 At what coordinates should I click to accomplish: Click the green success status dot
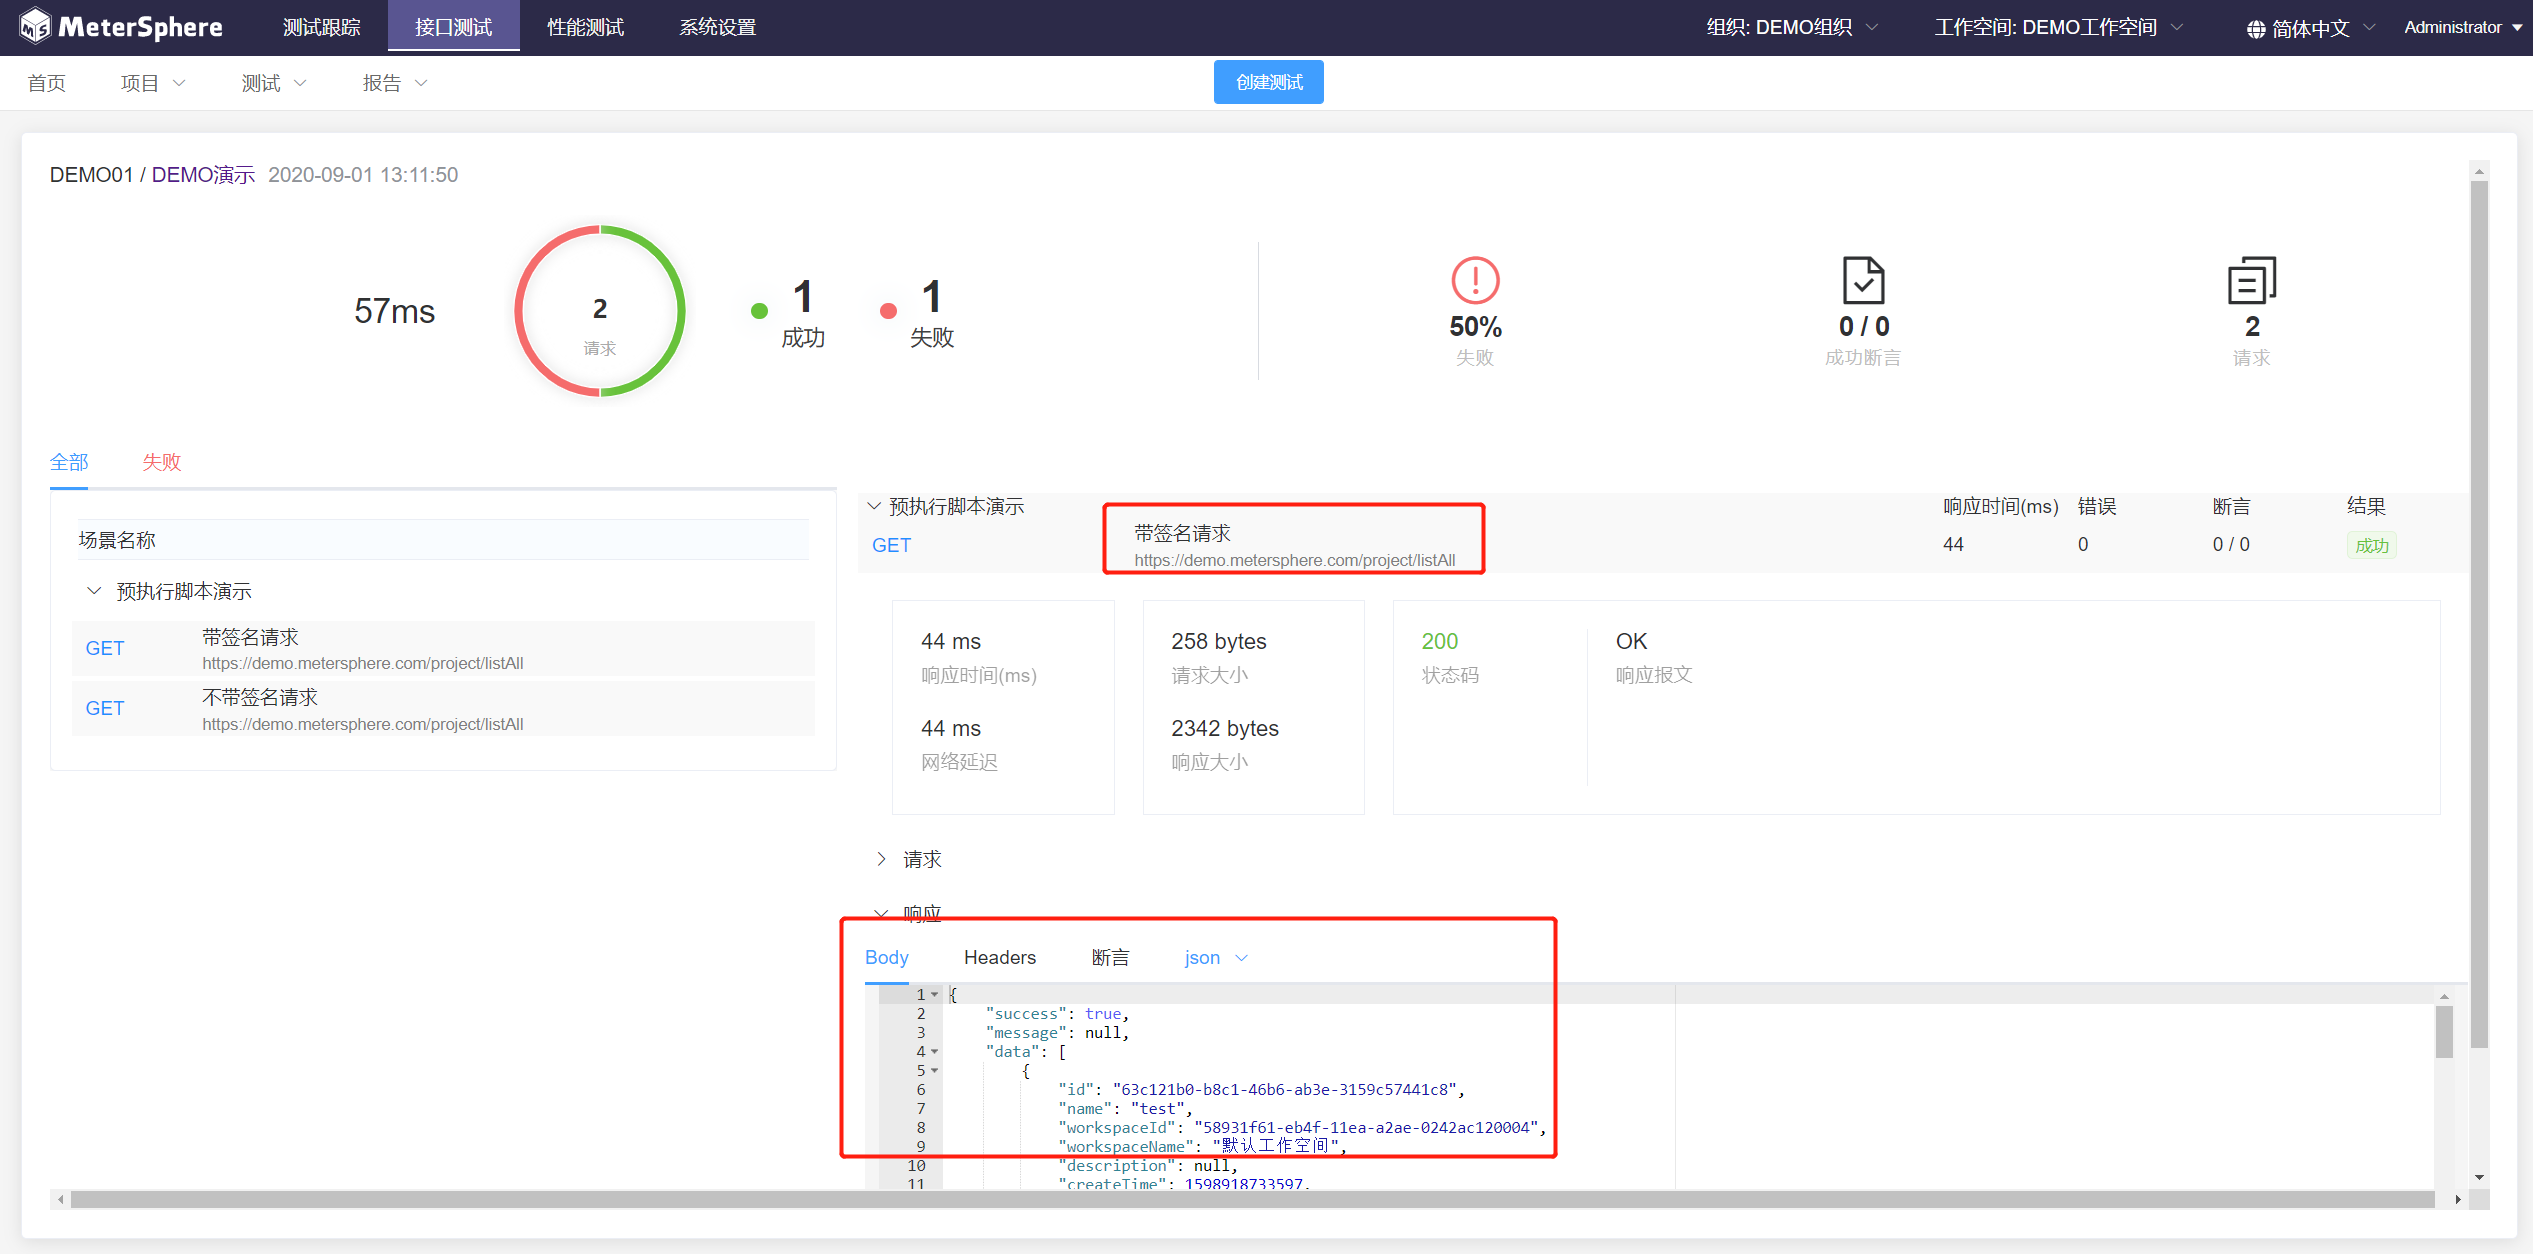pyautogui.click(x=759, y=311)
